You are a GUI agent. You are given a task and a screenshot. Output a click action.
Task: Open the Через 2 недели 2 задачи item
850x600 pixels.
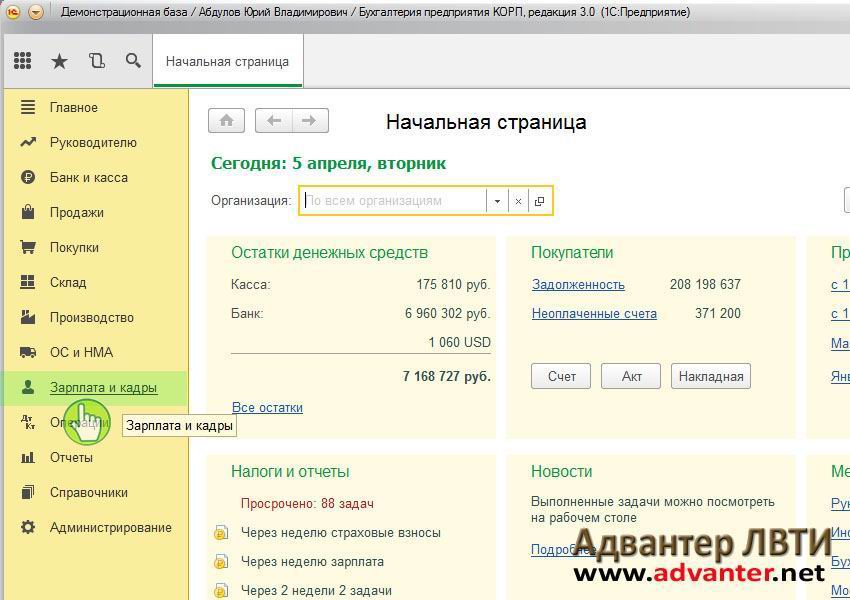(316, 590)
